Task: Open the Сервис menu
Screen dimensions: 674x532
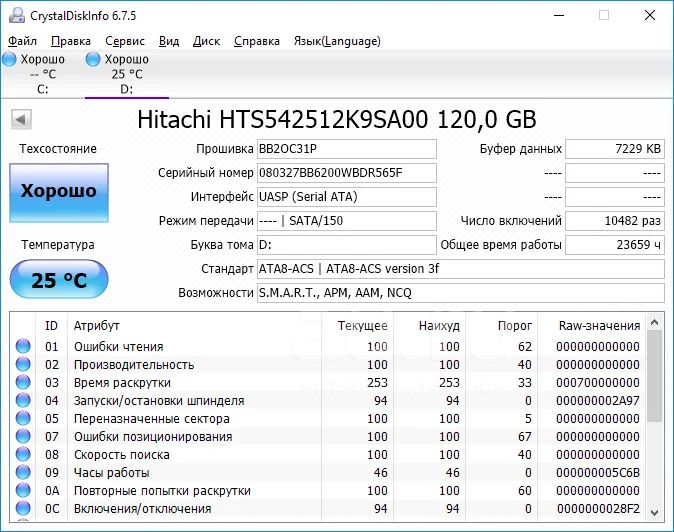Action: pyautogui.click(x=125, y=41)
